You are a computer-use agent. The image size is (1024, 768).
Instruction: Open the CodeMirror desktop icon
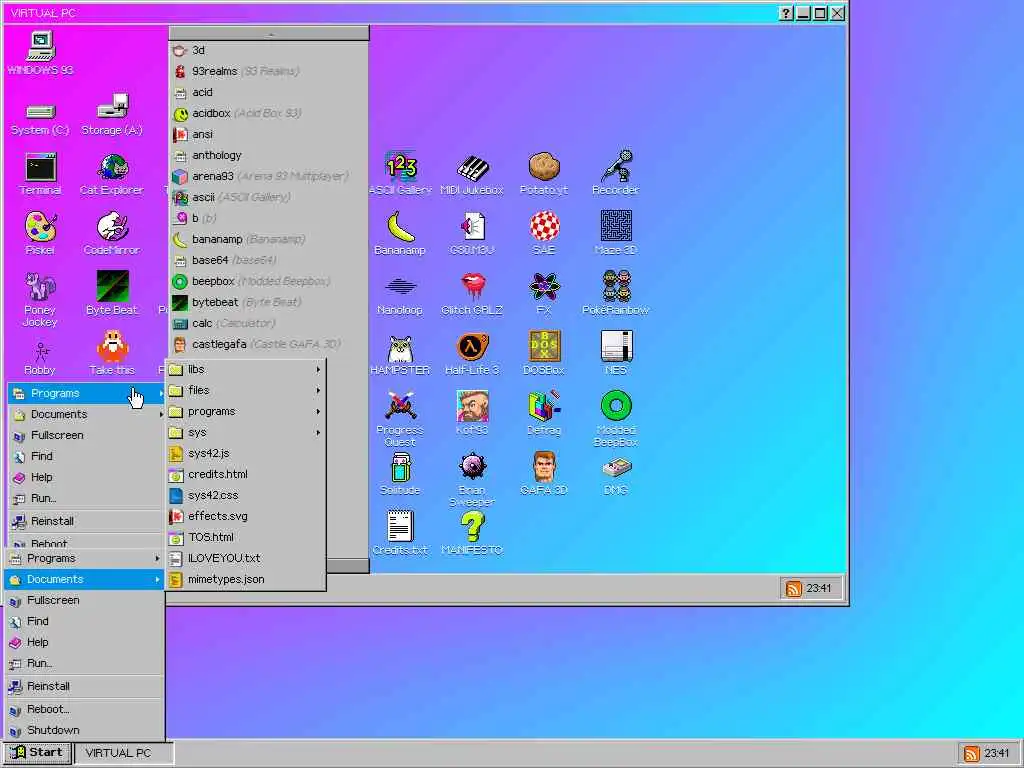[112, 234]
